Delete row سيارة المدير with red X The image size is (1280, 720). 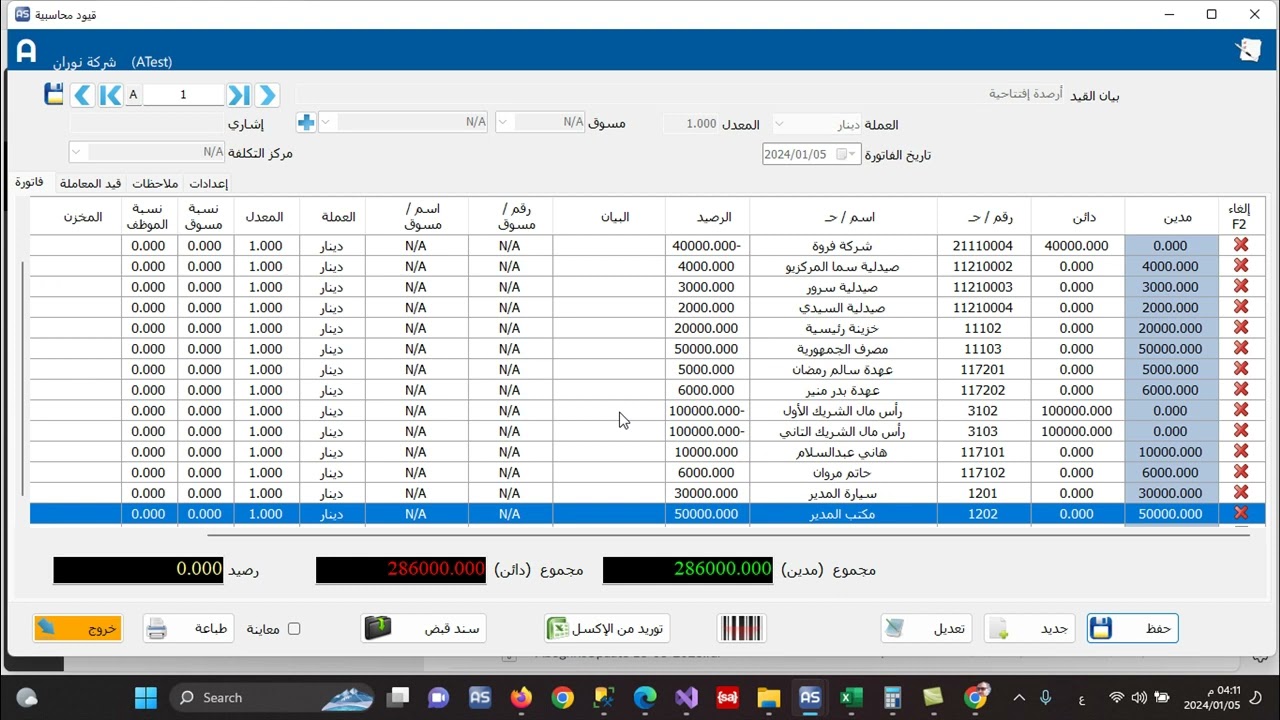click(x=1241, y=492)
